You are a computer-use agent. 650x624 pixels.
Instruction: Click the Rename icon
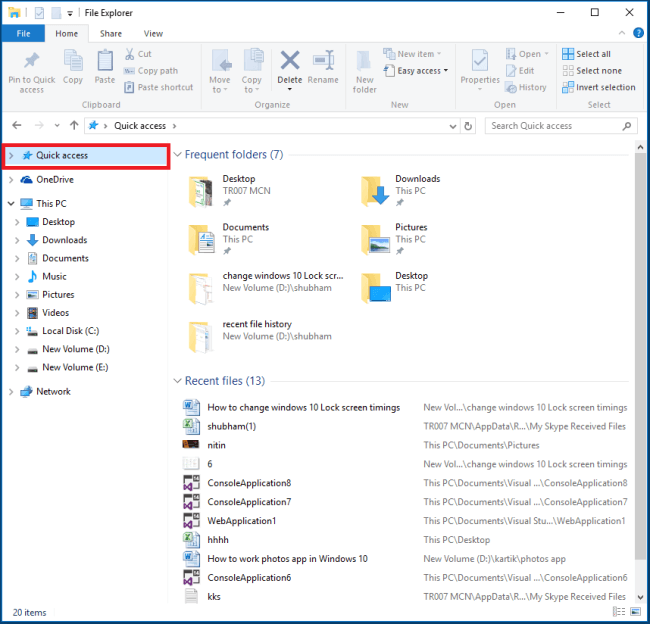pyautogui.click(x=323, y=60)
